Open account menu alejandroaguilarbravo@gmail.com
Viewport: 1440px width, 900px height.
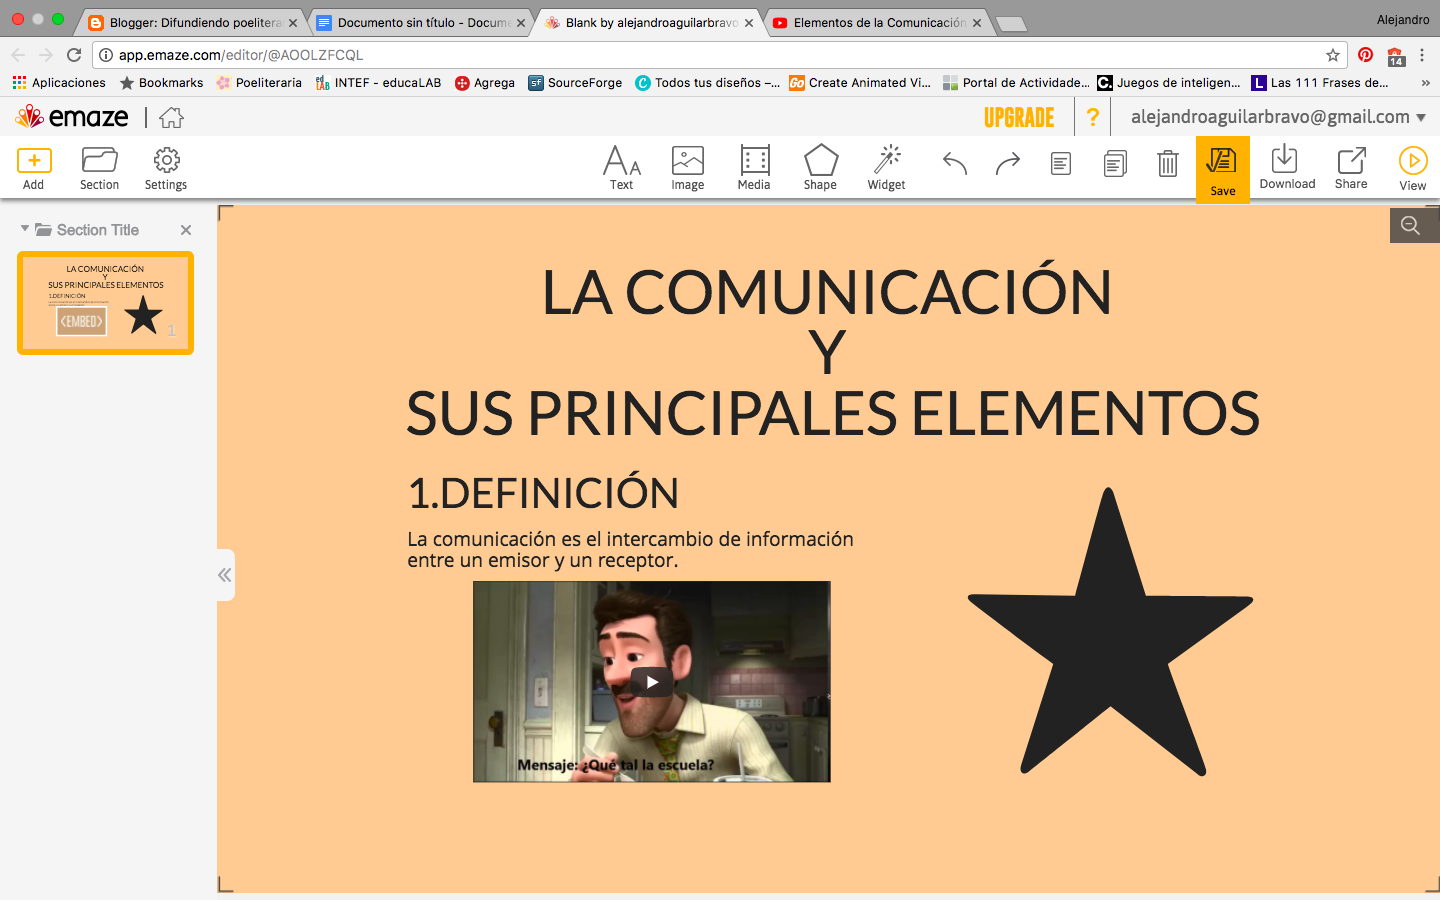point(1278,117)
